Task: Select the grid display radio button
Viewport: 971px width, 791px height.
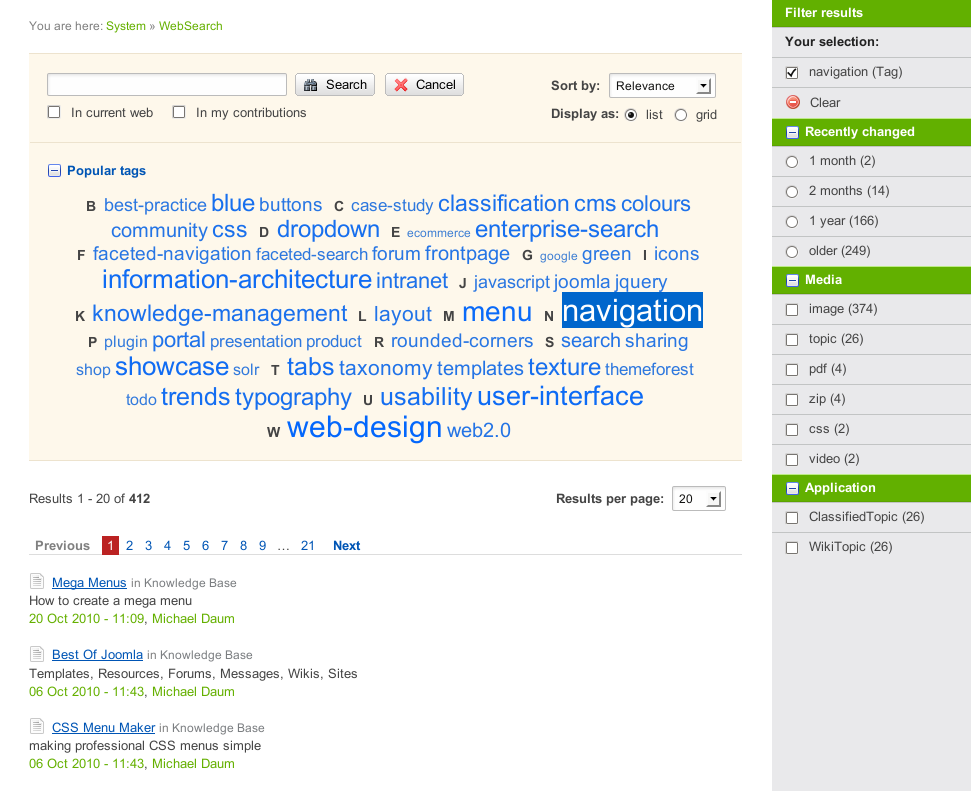Action: [681, 115]
